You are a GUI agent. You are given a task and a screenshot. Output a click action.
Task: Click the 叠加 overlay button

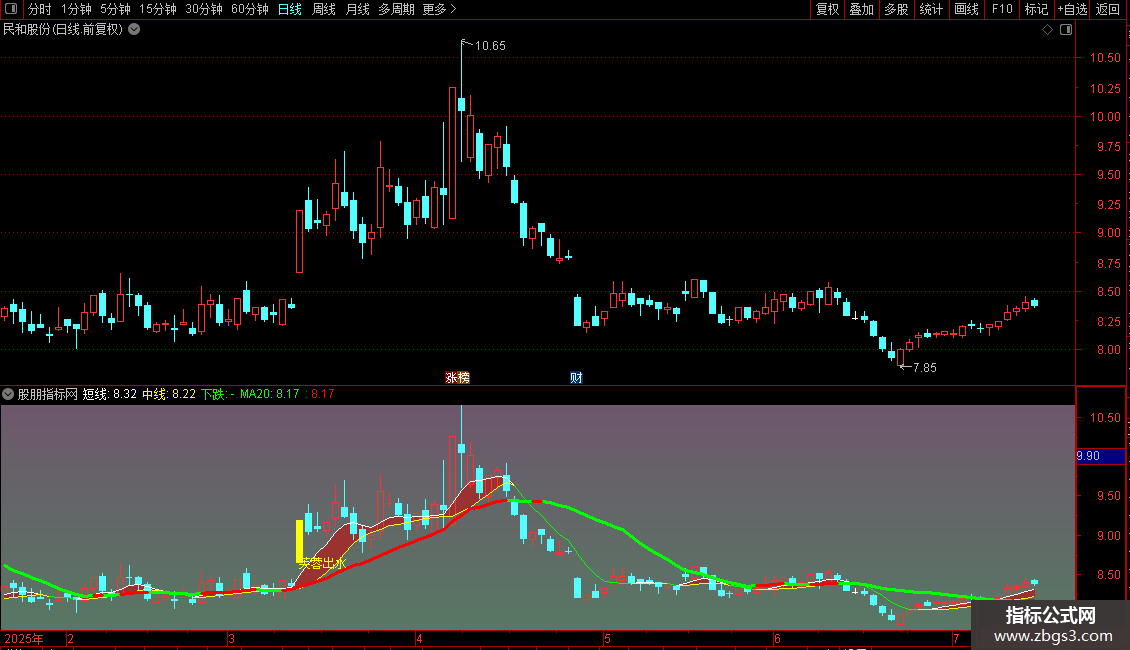(862, 9)
